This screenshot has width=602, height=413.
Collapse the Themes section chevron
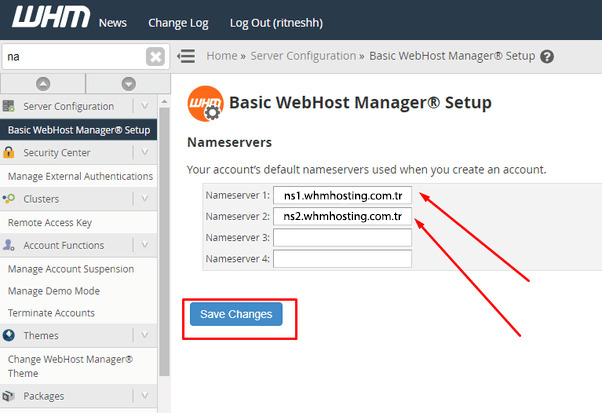(x=145, y=335)
